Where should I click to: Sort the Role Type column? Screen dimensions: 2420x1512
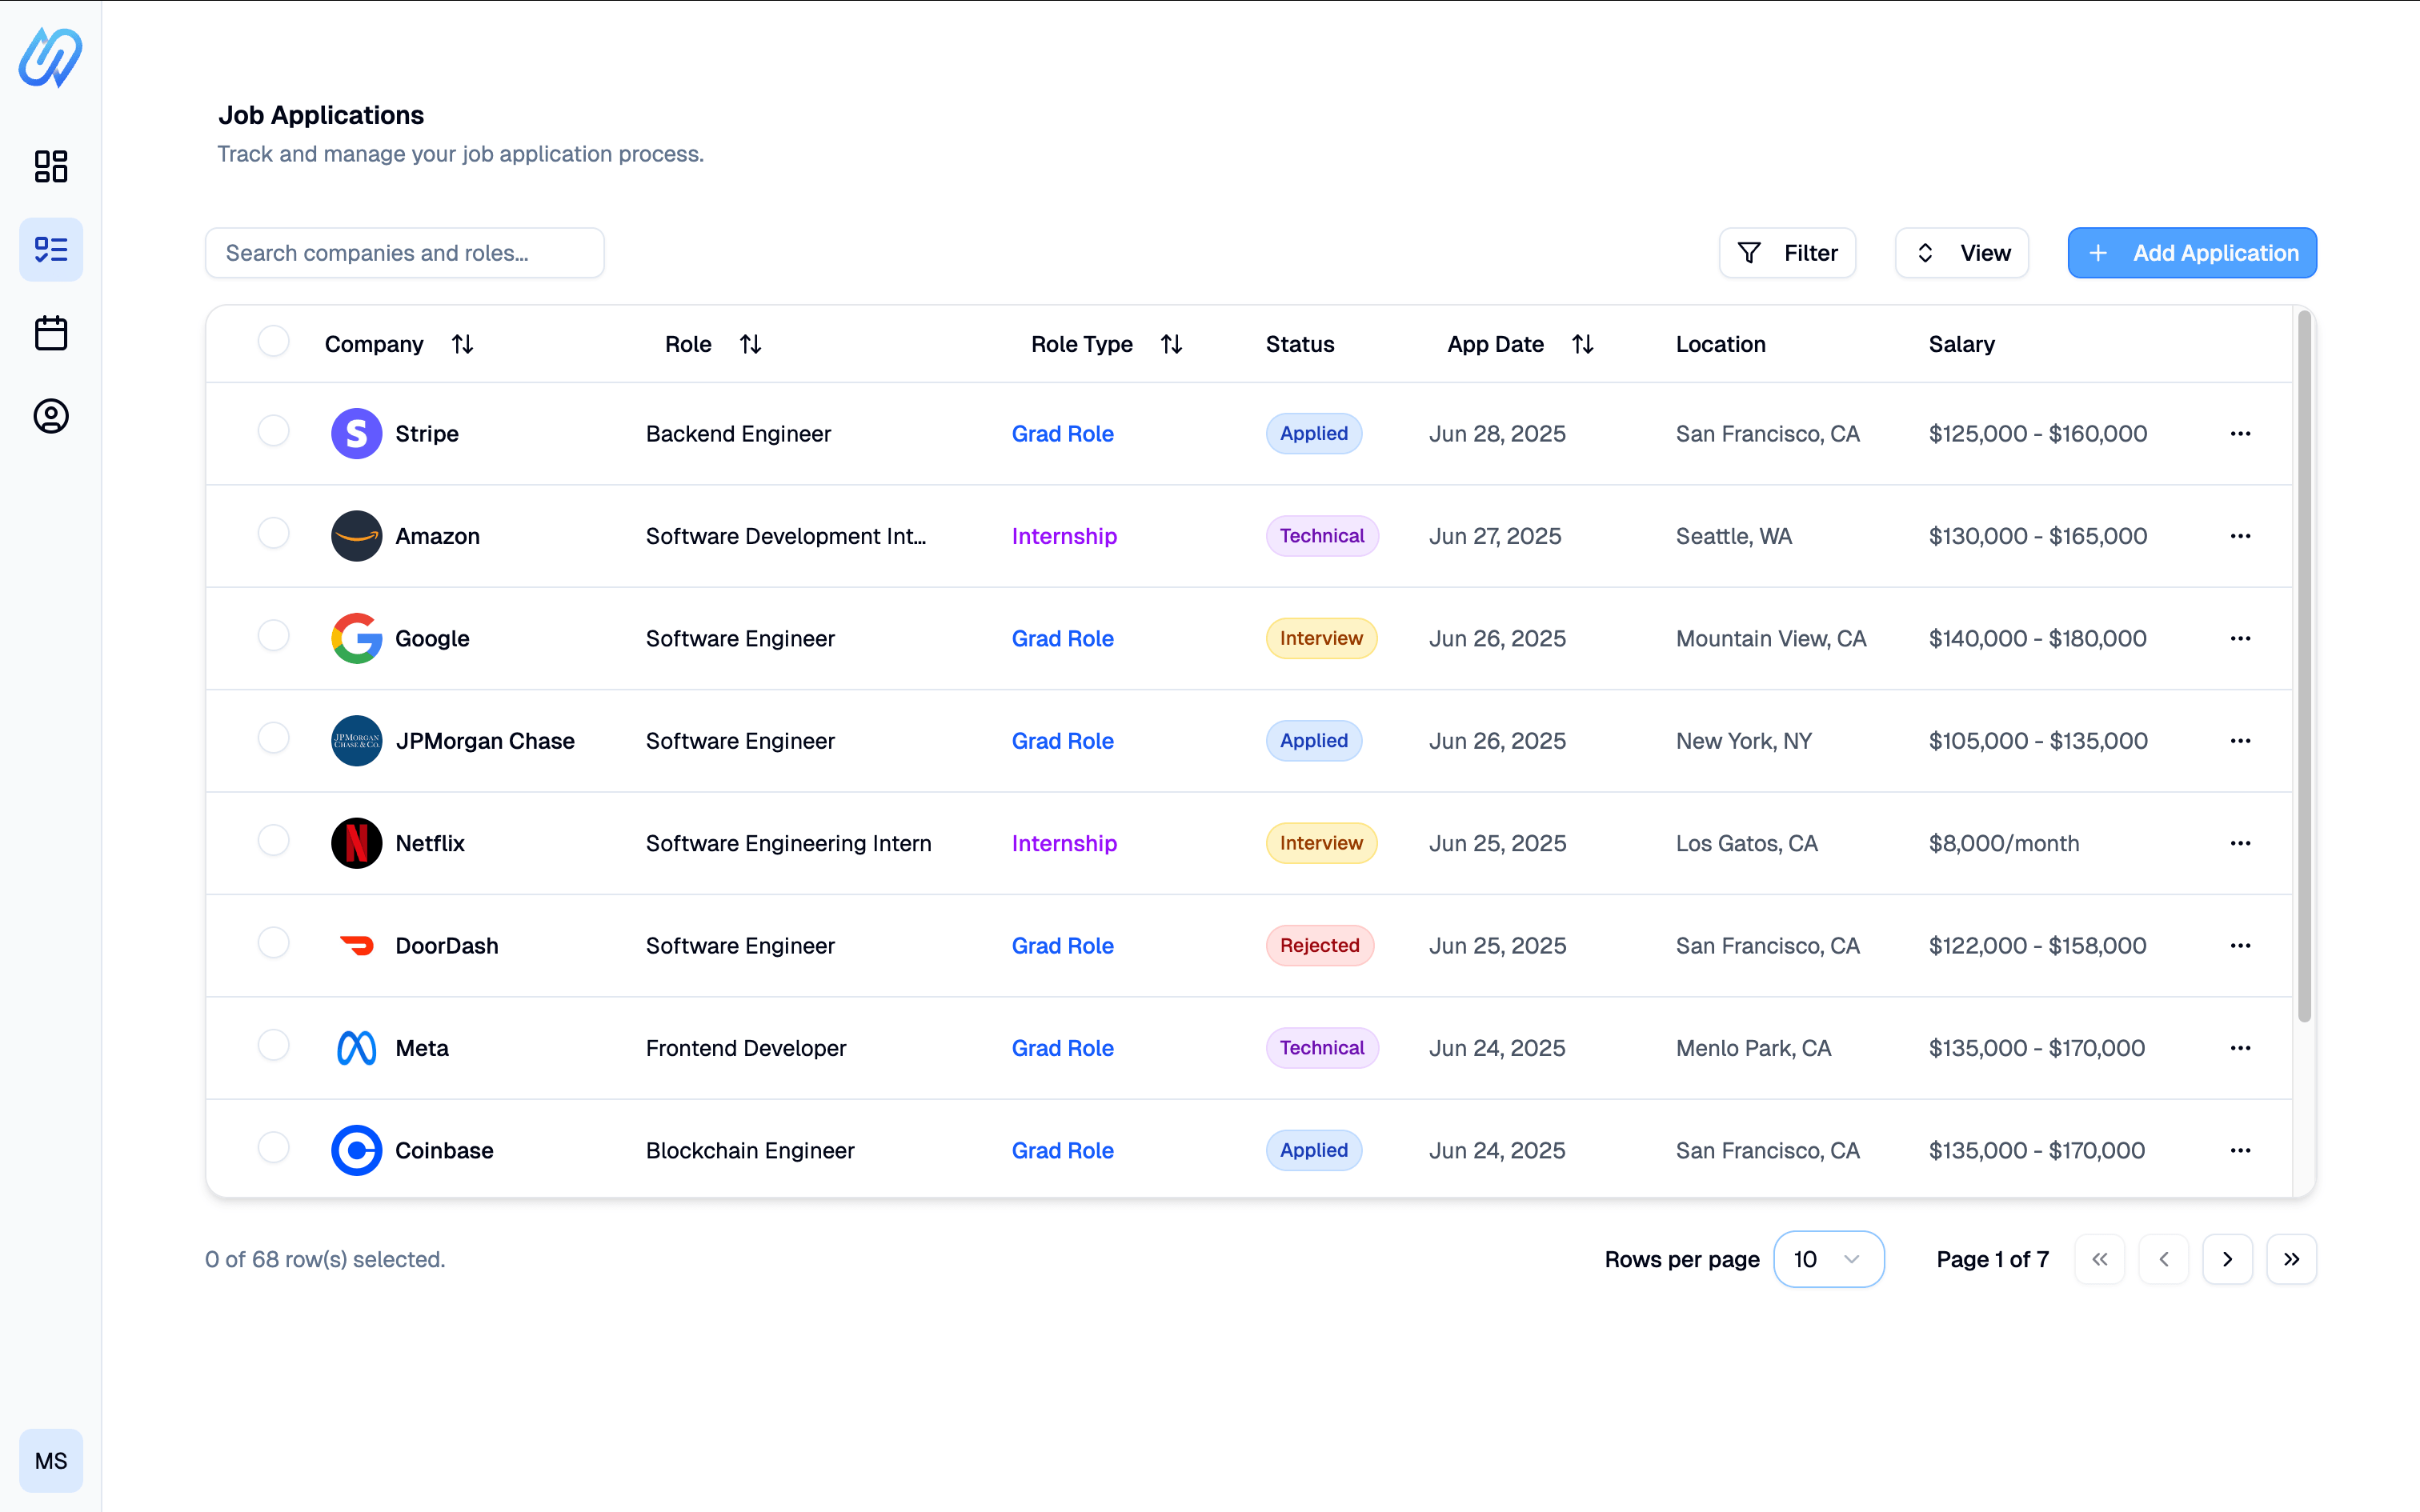tap(1172, 343)
